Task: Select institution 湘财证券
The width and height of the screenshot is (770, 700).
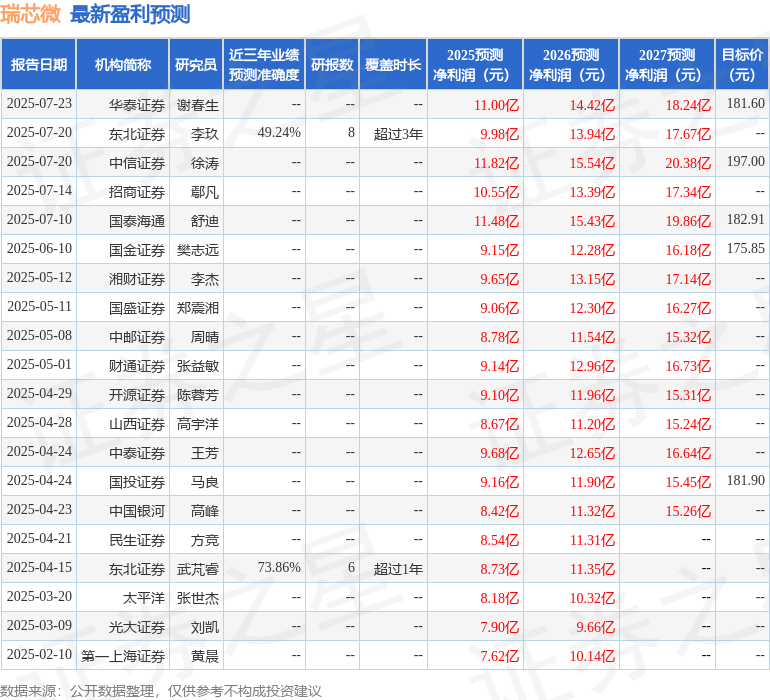Action: 137,279
